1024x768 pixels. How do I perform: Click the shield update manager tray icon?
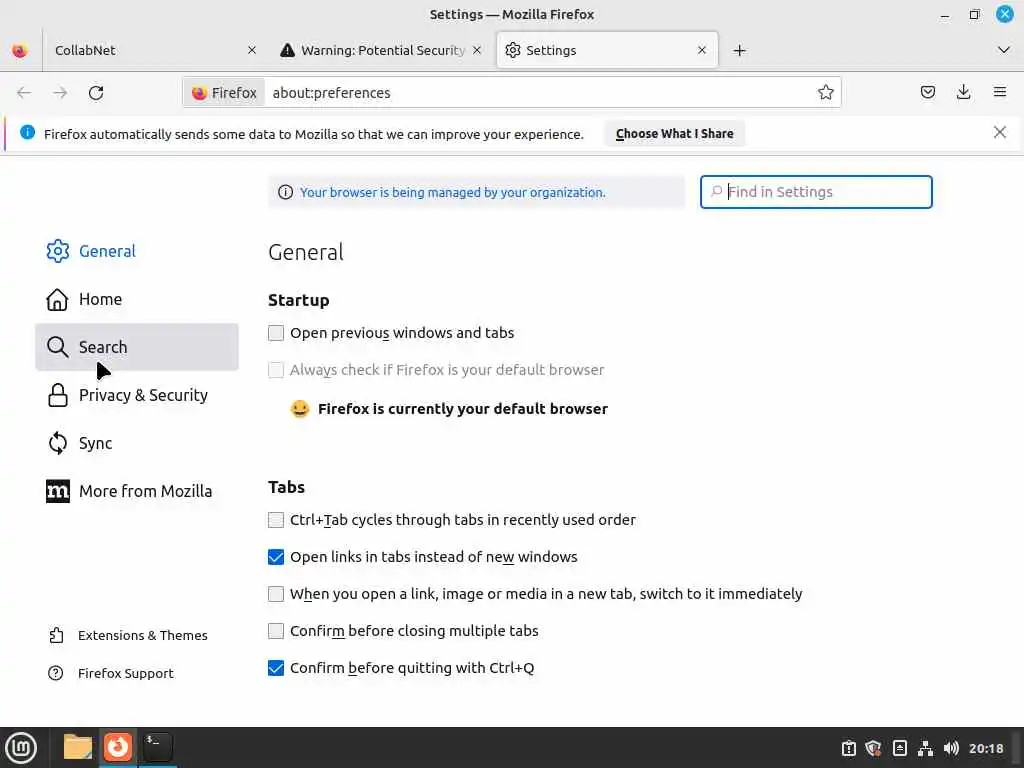pos(873,748)
